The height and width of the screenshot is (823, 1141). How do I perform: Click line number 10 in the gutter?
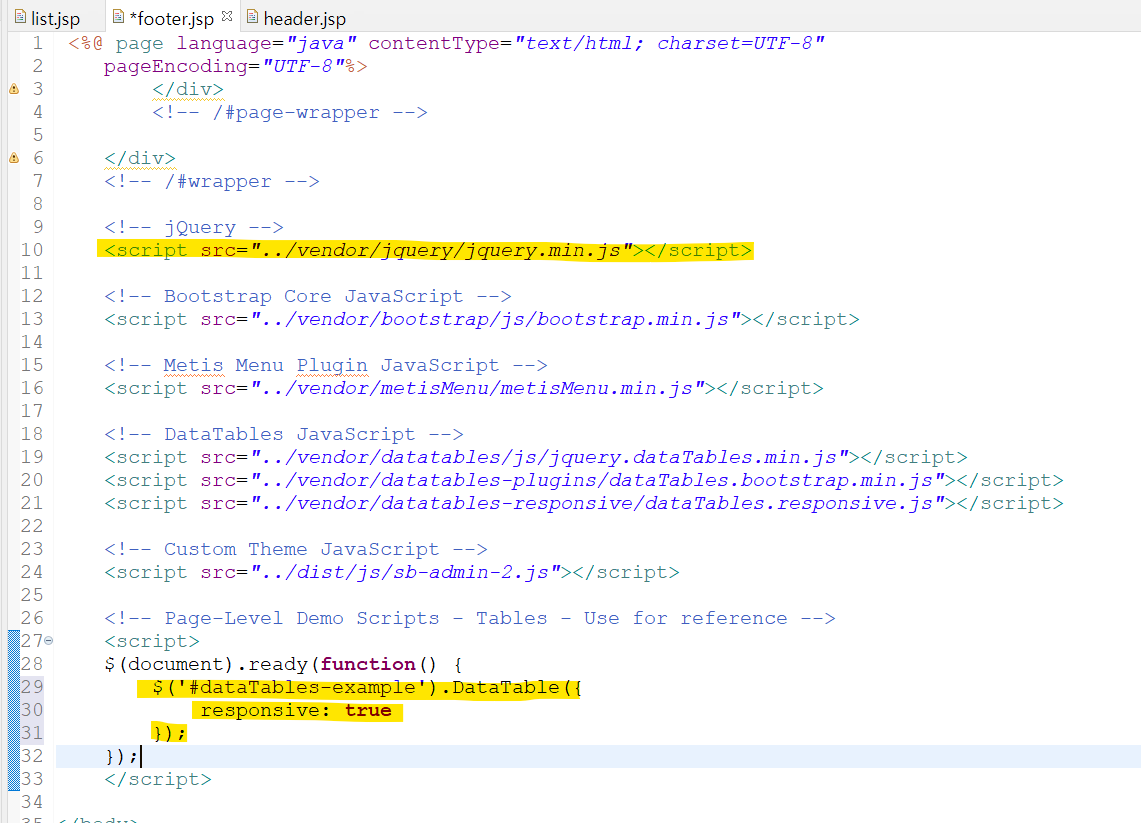pyautogui.click(x=32, y=250)
